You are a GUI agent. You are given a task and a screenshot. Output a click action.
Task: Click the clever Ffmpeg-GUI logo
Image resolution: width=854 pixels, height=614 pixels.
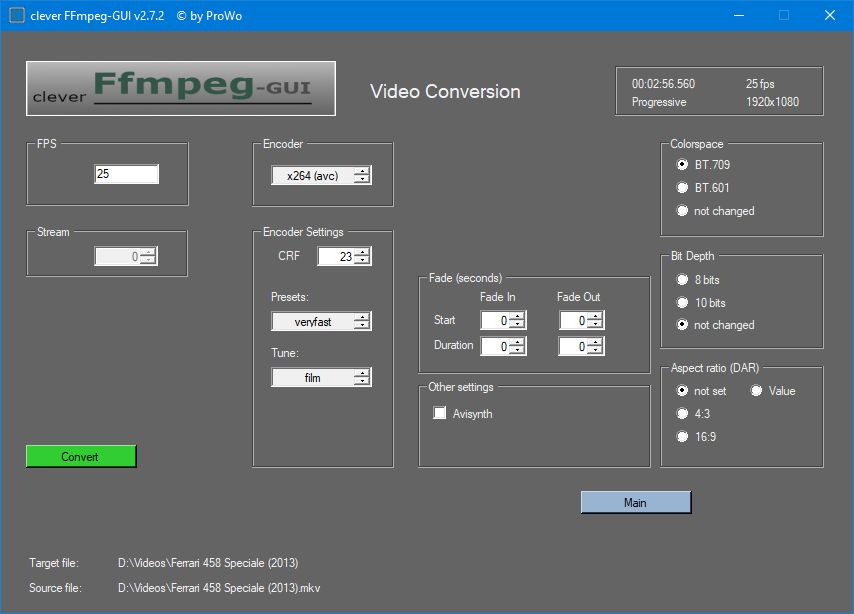click(x=180, y=89)
